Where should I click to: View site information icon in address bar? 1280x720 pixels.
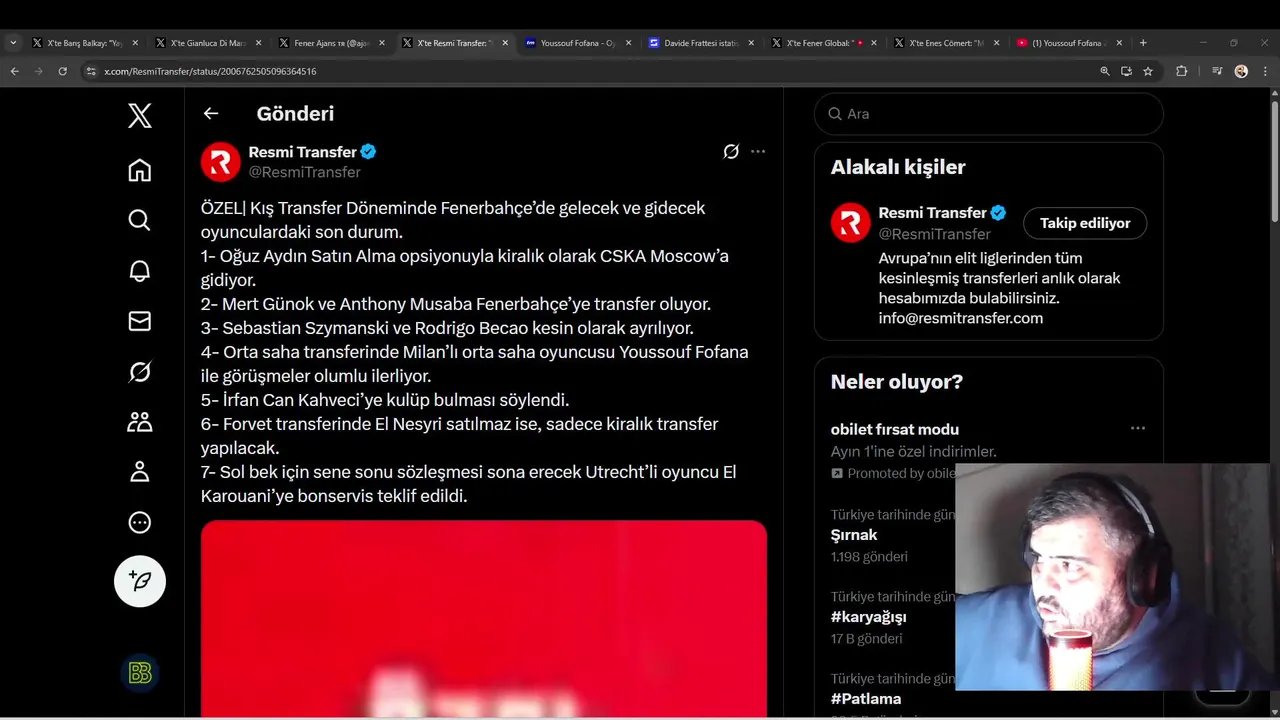click(x=91, y=71)
